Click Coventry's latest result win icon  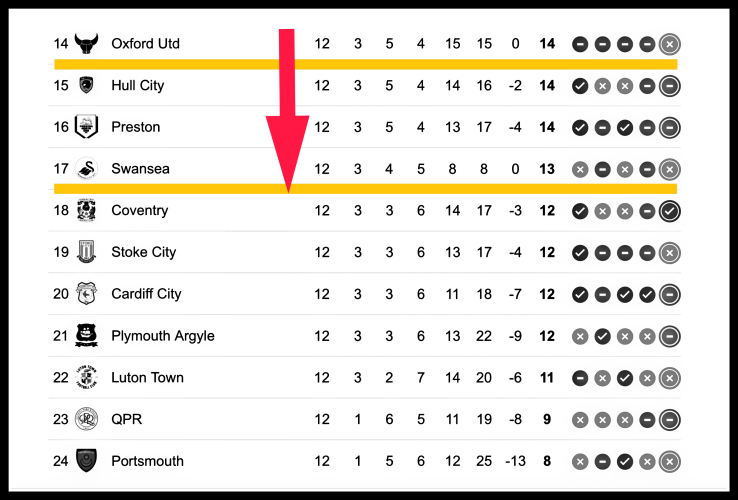point(670,211)
